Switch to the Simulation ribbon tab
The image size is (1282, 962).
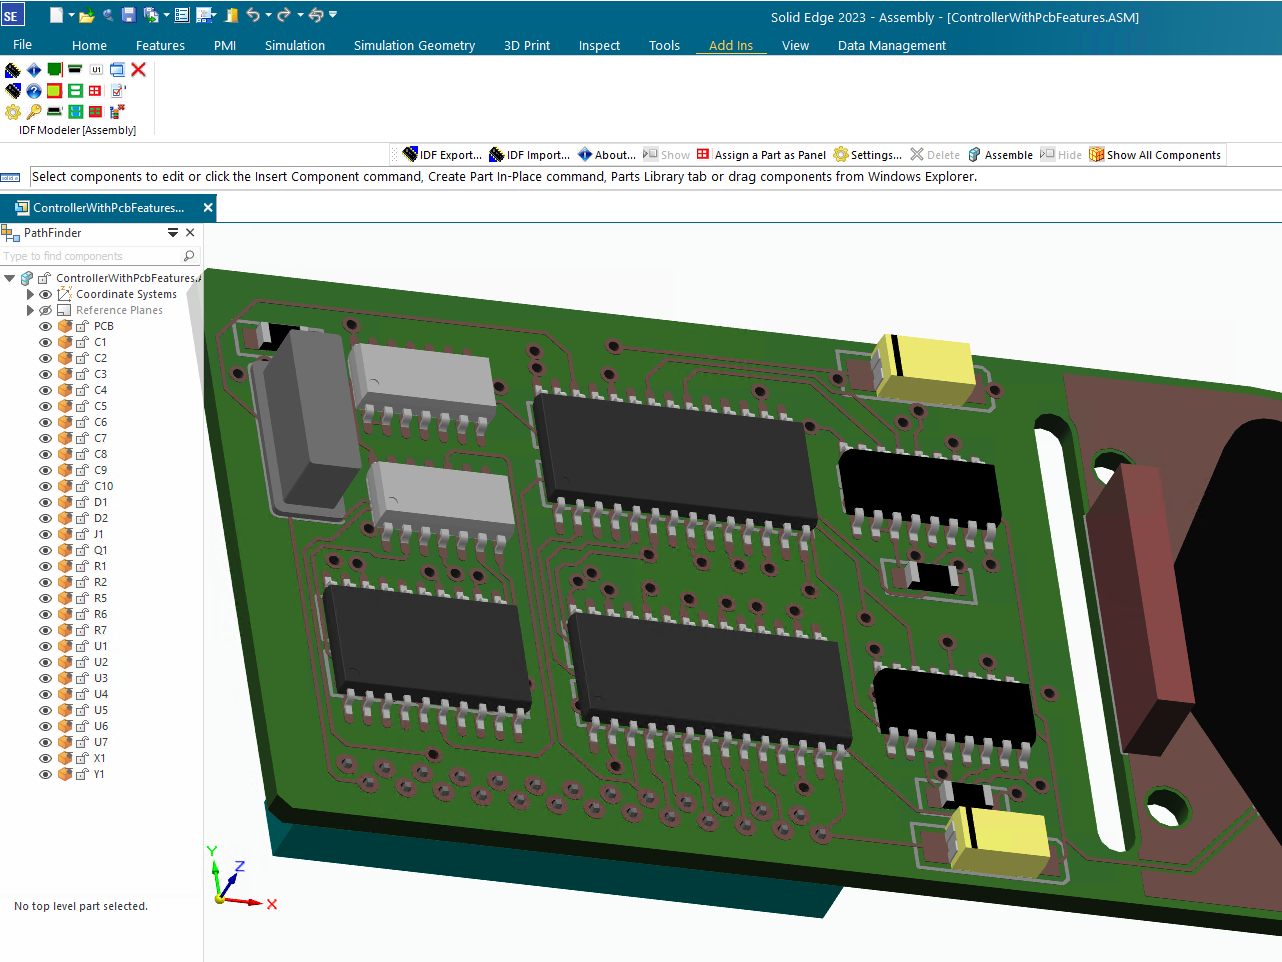tap(294, 45)
